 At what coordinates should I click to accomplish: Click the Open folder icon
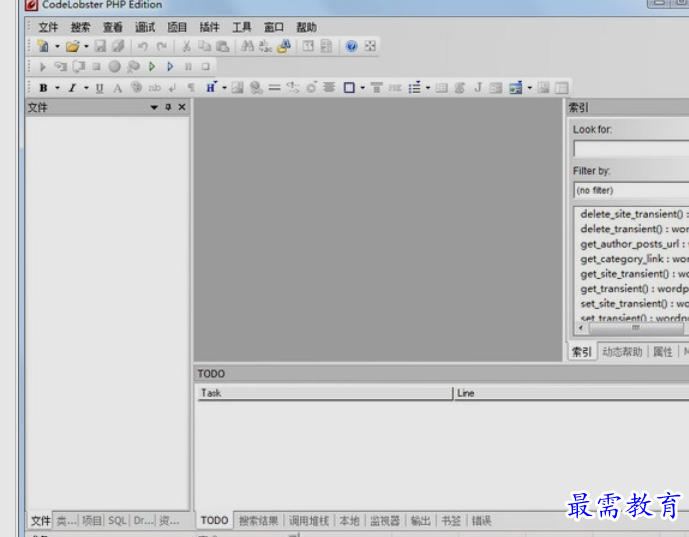73,46
